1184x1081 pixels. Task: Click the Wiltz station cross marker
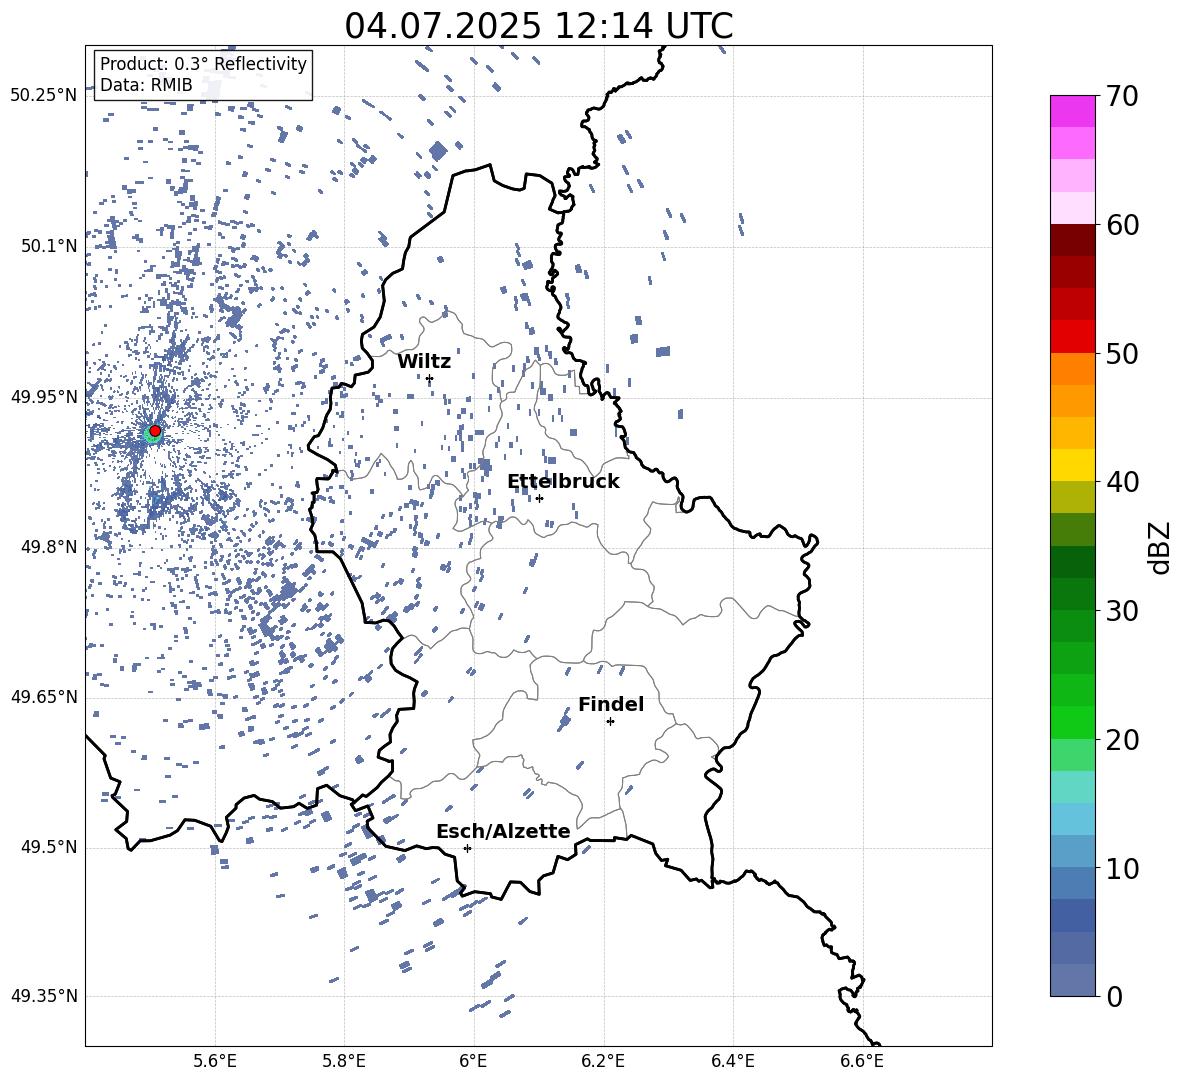pyautogui.click(x=430, y=378)
